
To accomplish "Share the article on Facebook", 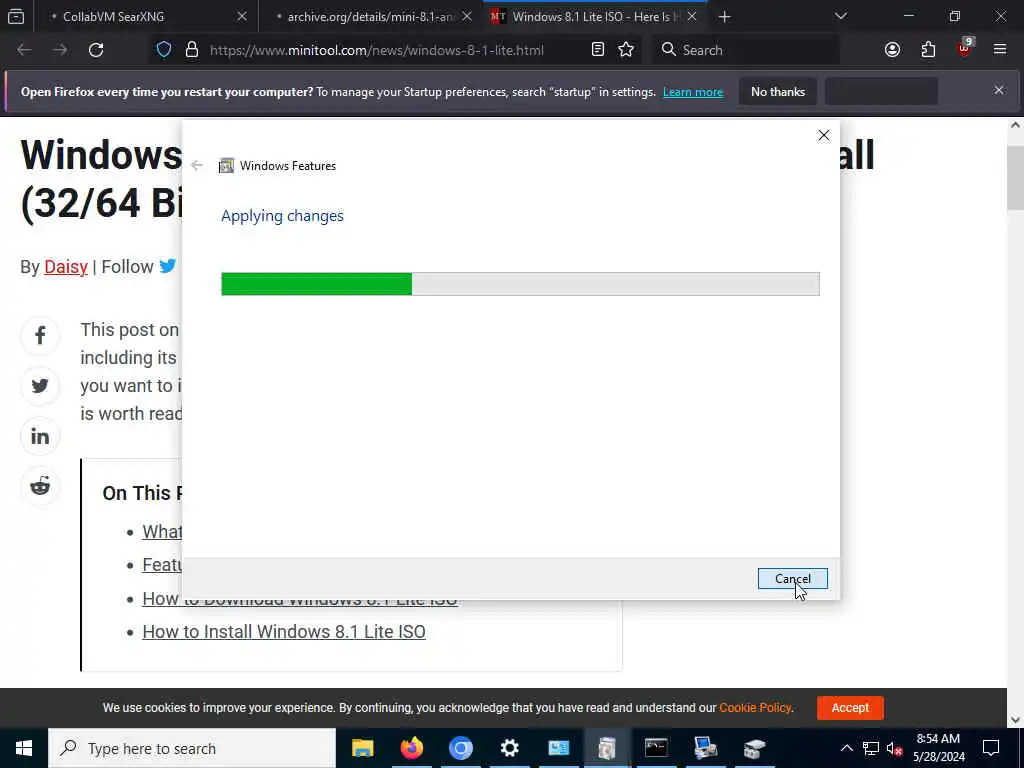I will [40, 336].
